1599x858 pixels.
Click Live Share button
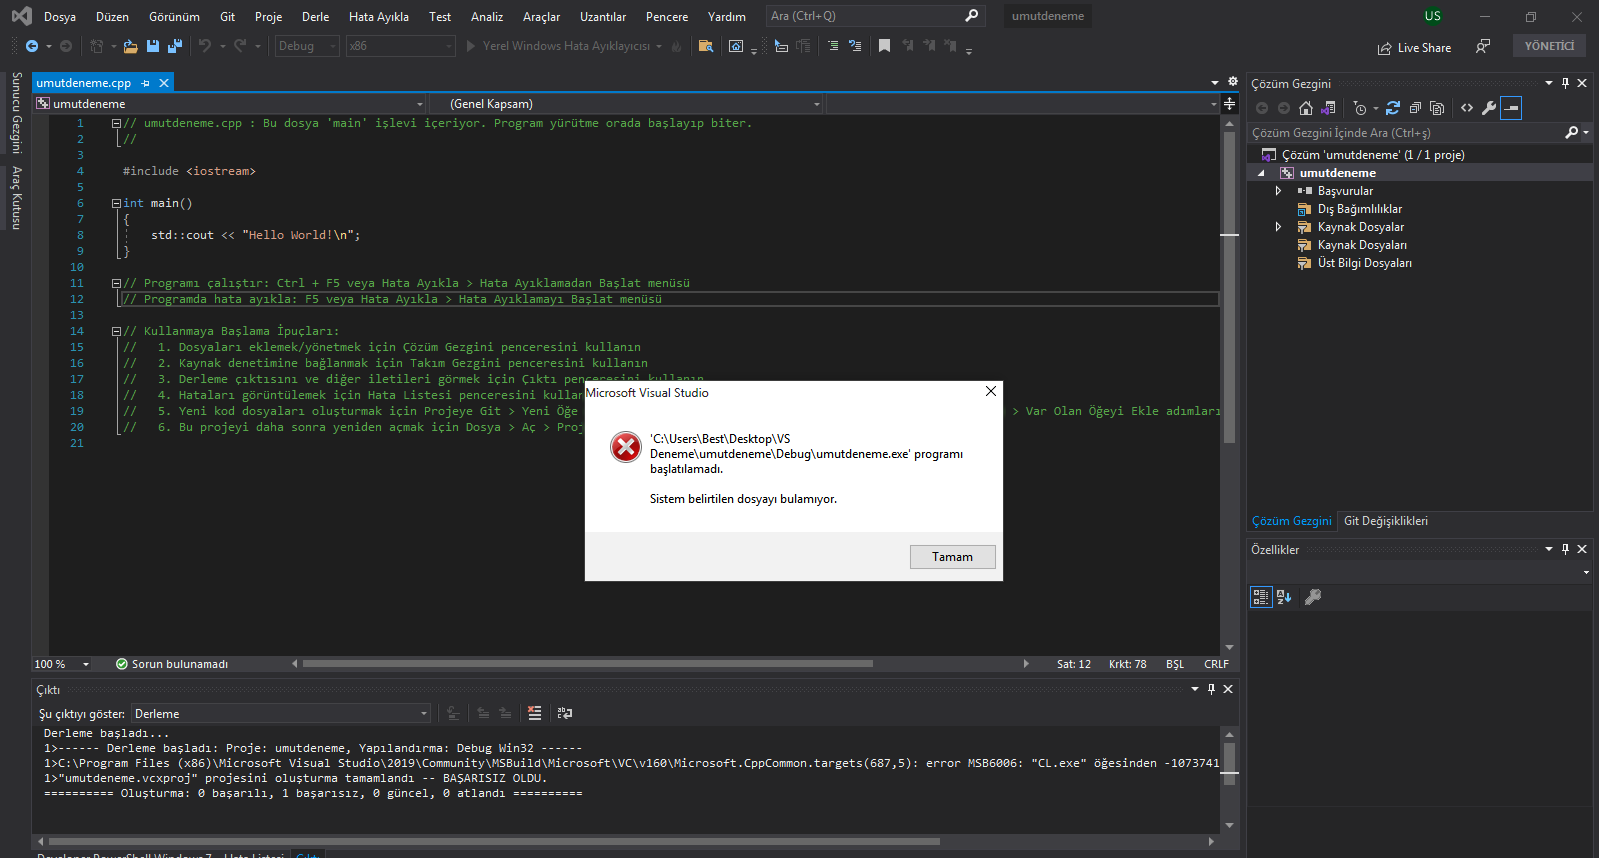pos(1414,48)
